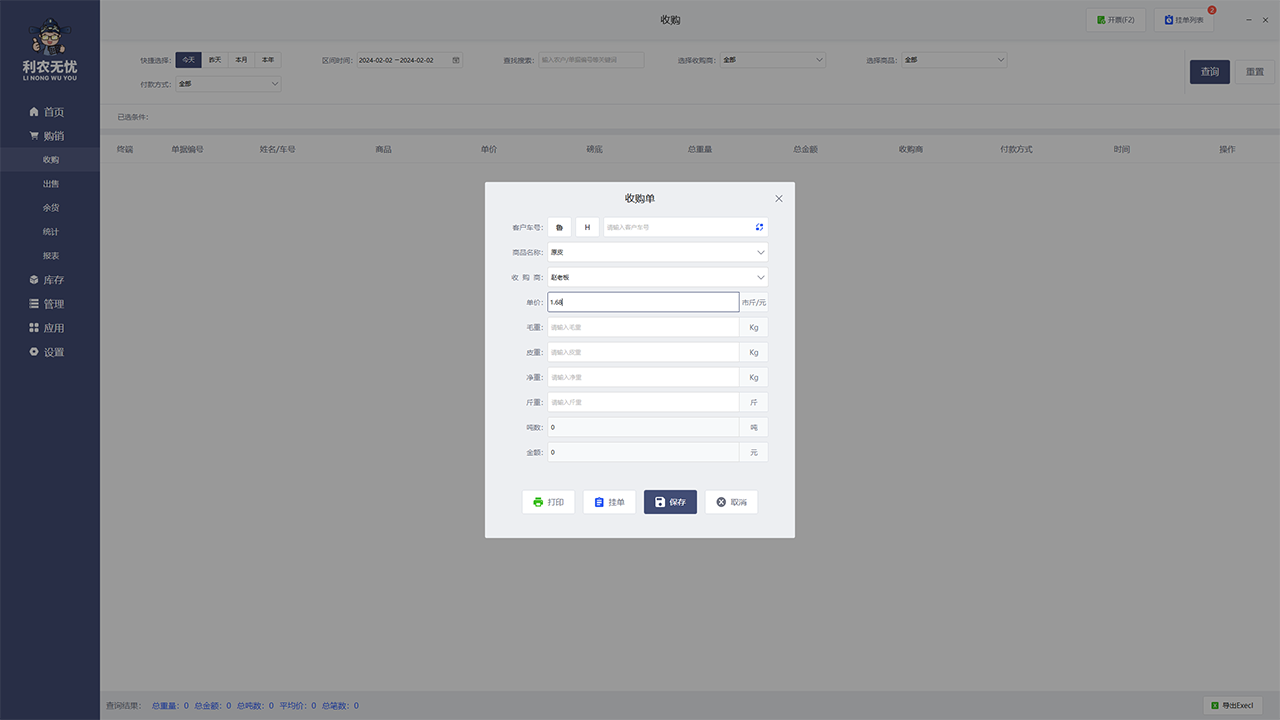Select the 昨天 quick filter
The width and height of the screenshot is (1280, 720).
point(215,60)
